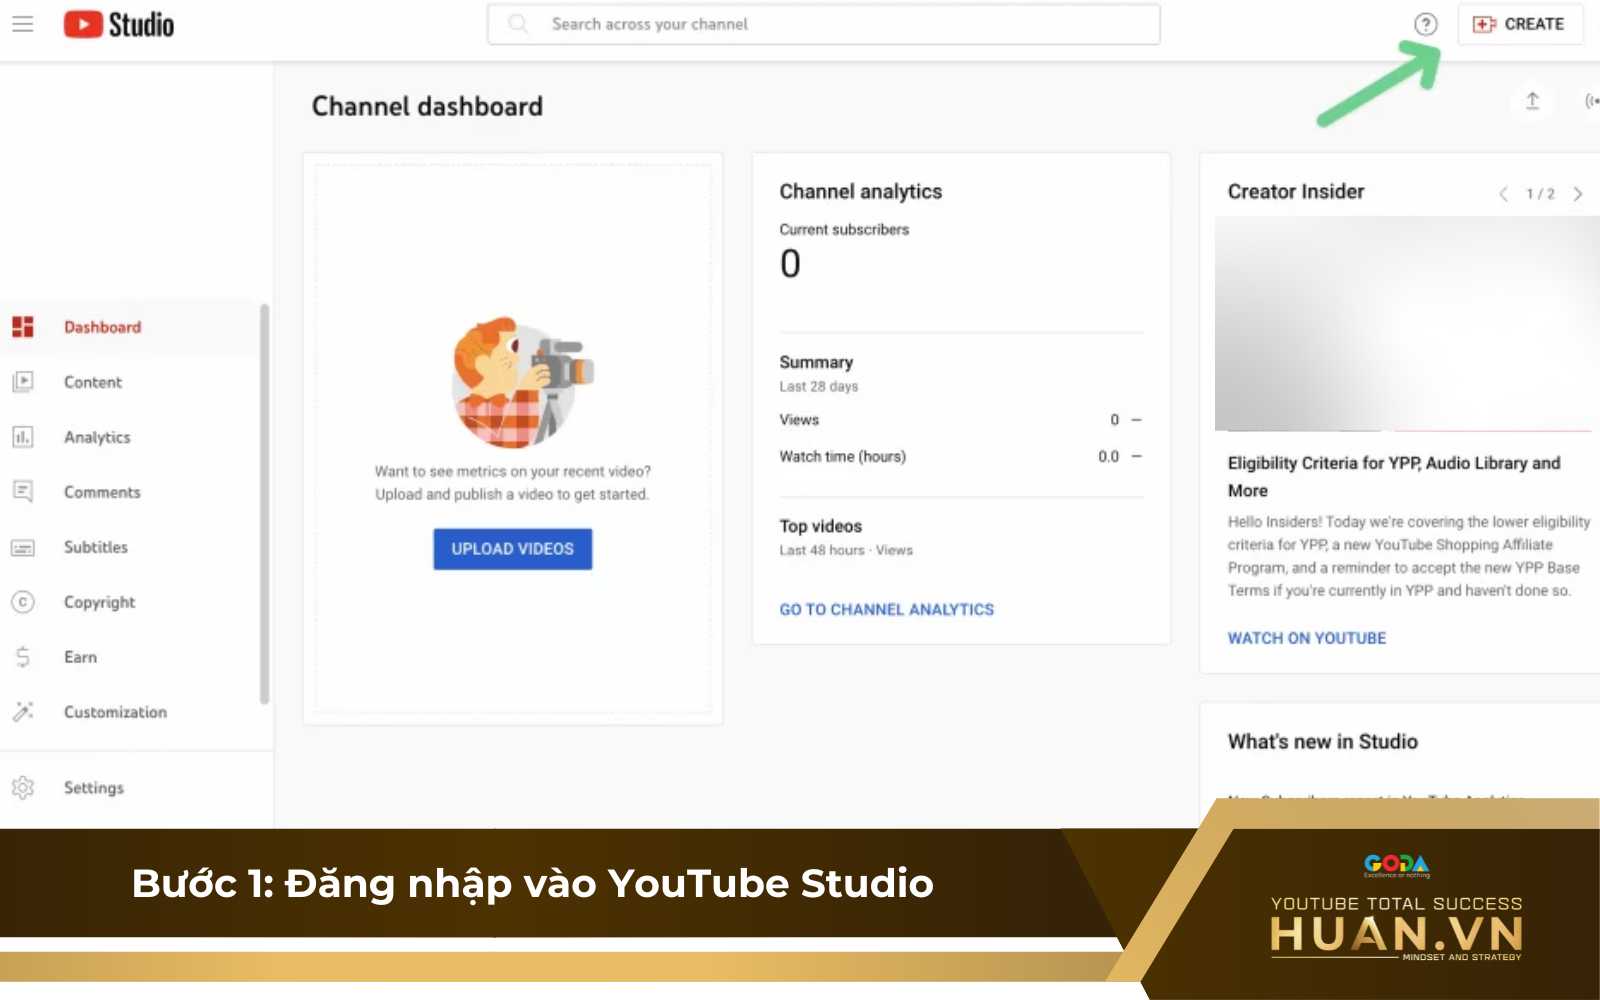Click the upload arrow icon
Screen dimensions: 1600x1000
click(1532, 101)
